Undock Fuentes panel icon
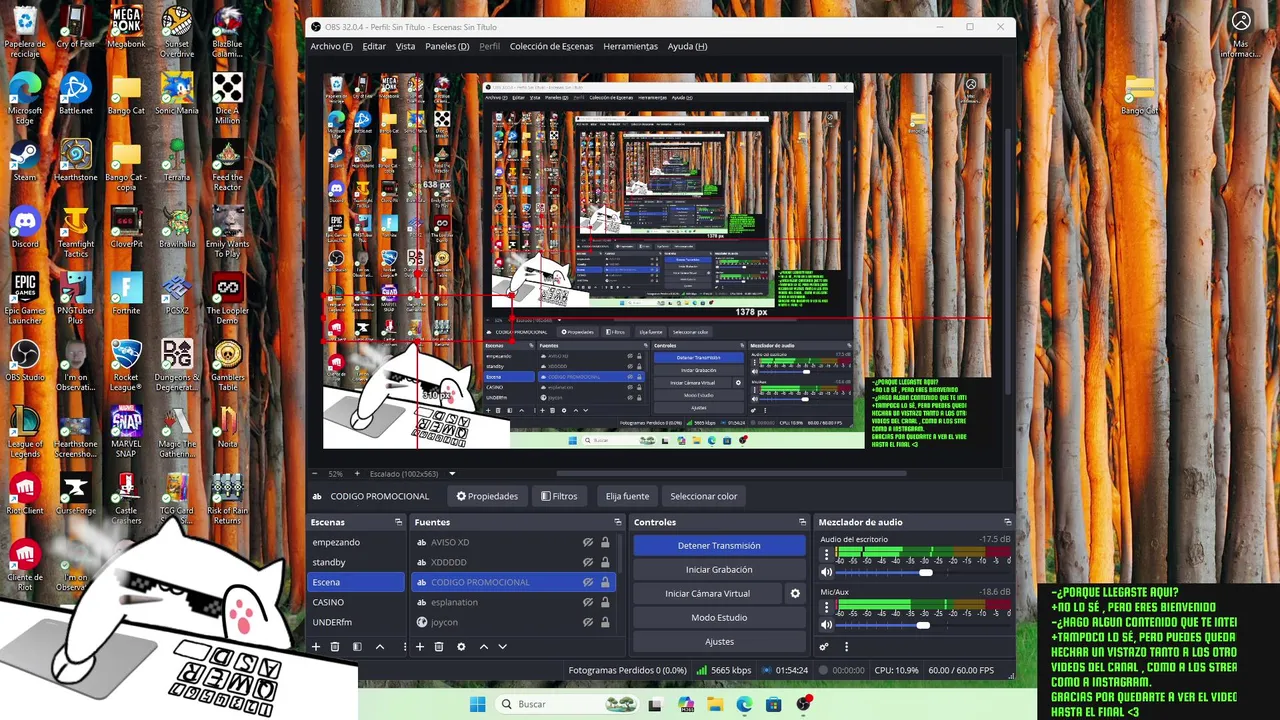This screenshot has height=720, width=1280. [x=617, y=522]
